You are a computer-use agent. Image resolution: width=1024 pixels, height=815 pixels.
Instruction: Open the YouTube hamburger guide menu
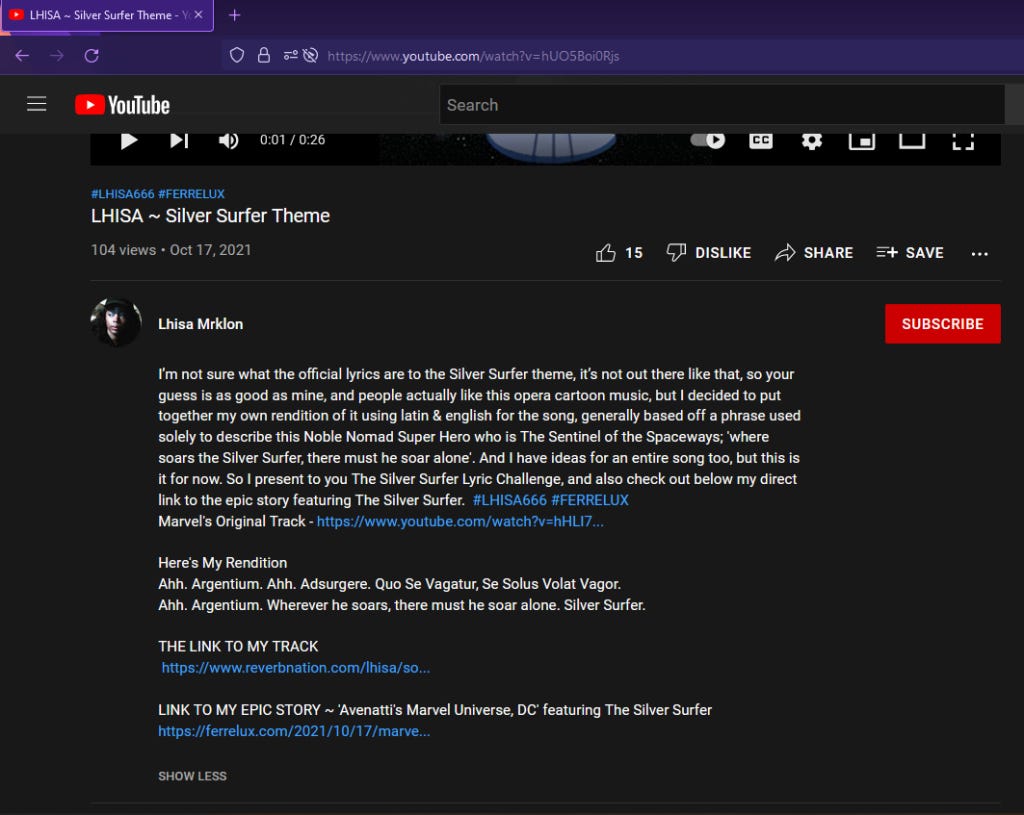pos(37,104)
